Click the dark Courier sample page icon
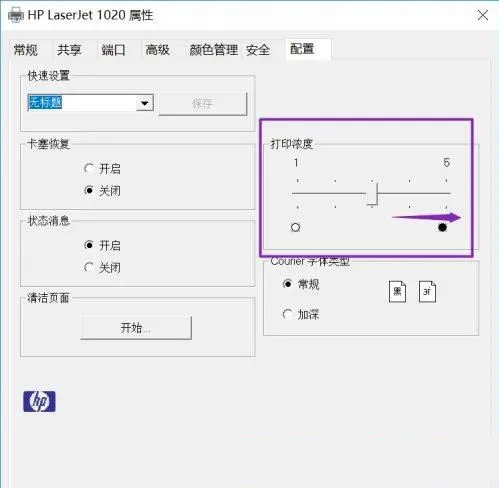This screenshot has height=488, width=499. [x=397, y=292]
